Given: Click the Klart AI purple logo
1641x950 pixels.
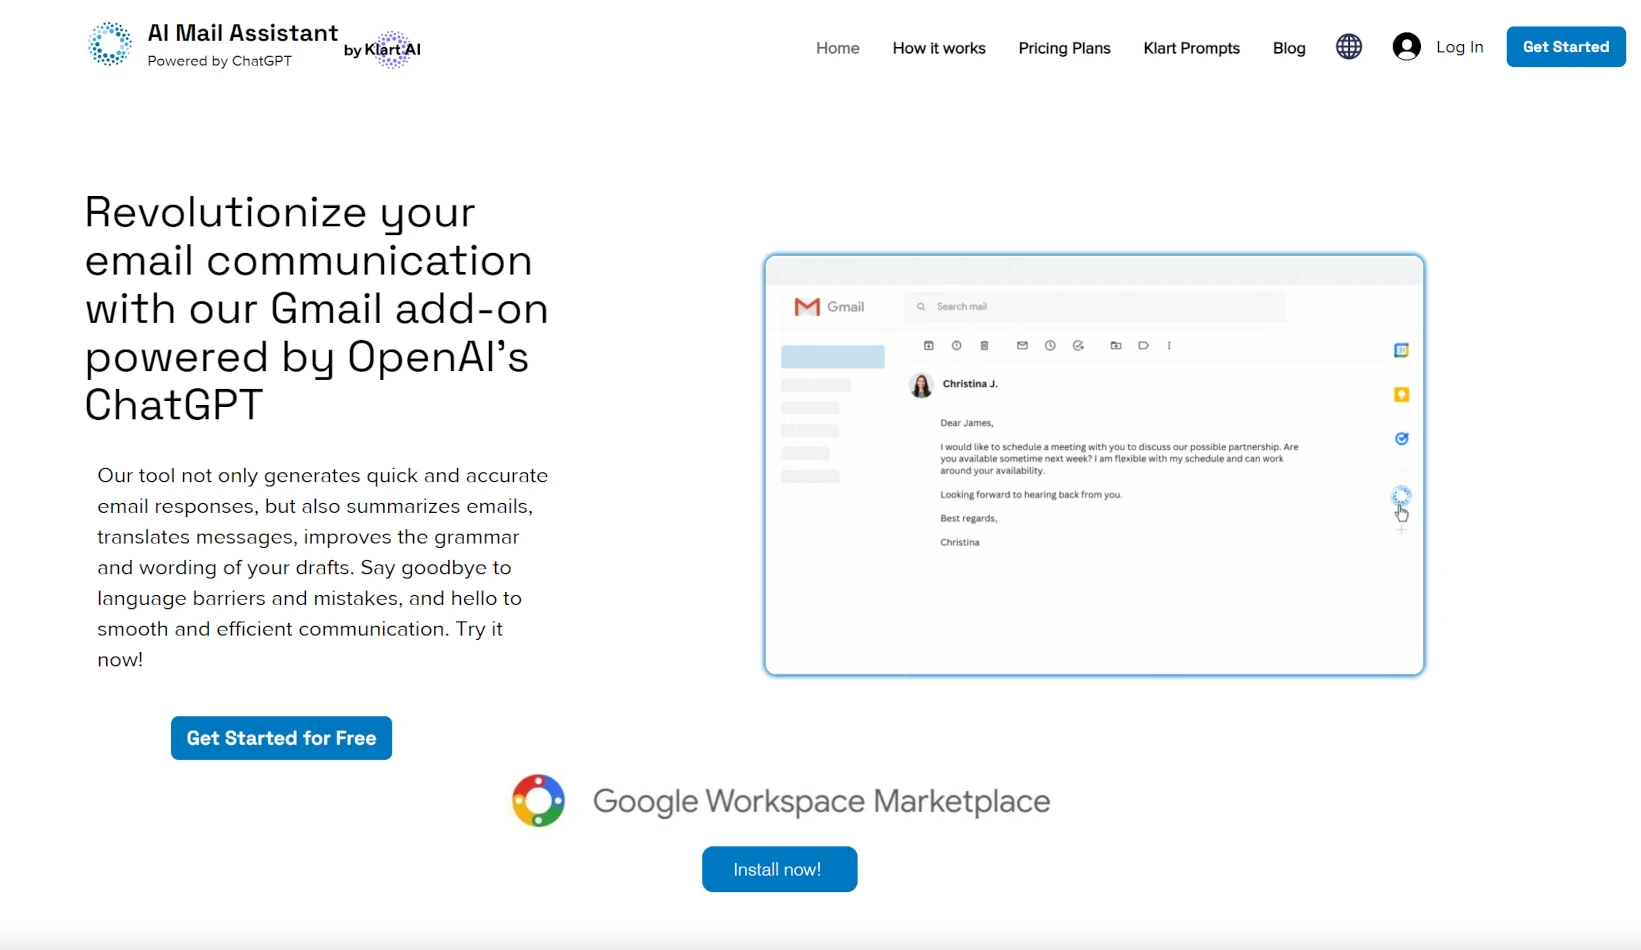Looking at the screenshot, I should (393, 49).
